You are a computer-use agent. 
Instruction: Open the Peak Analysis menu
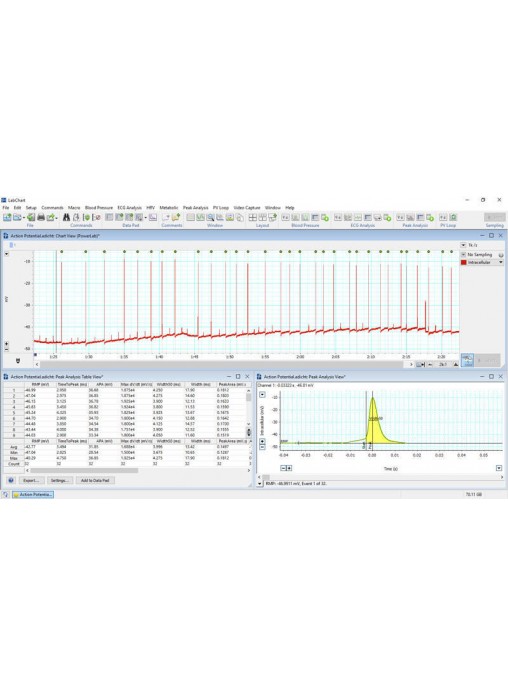(x=195, y=208)
